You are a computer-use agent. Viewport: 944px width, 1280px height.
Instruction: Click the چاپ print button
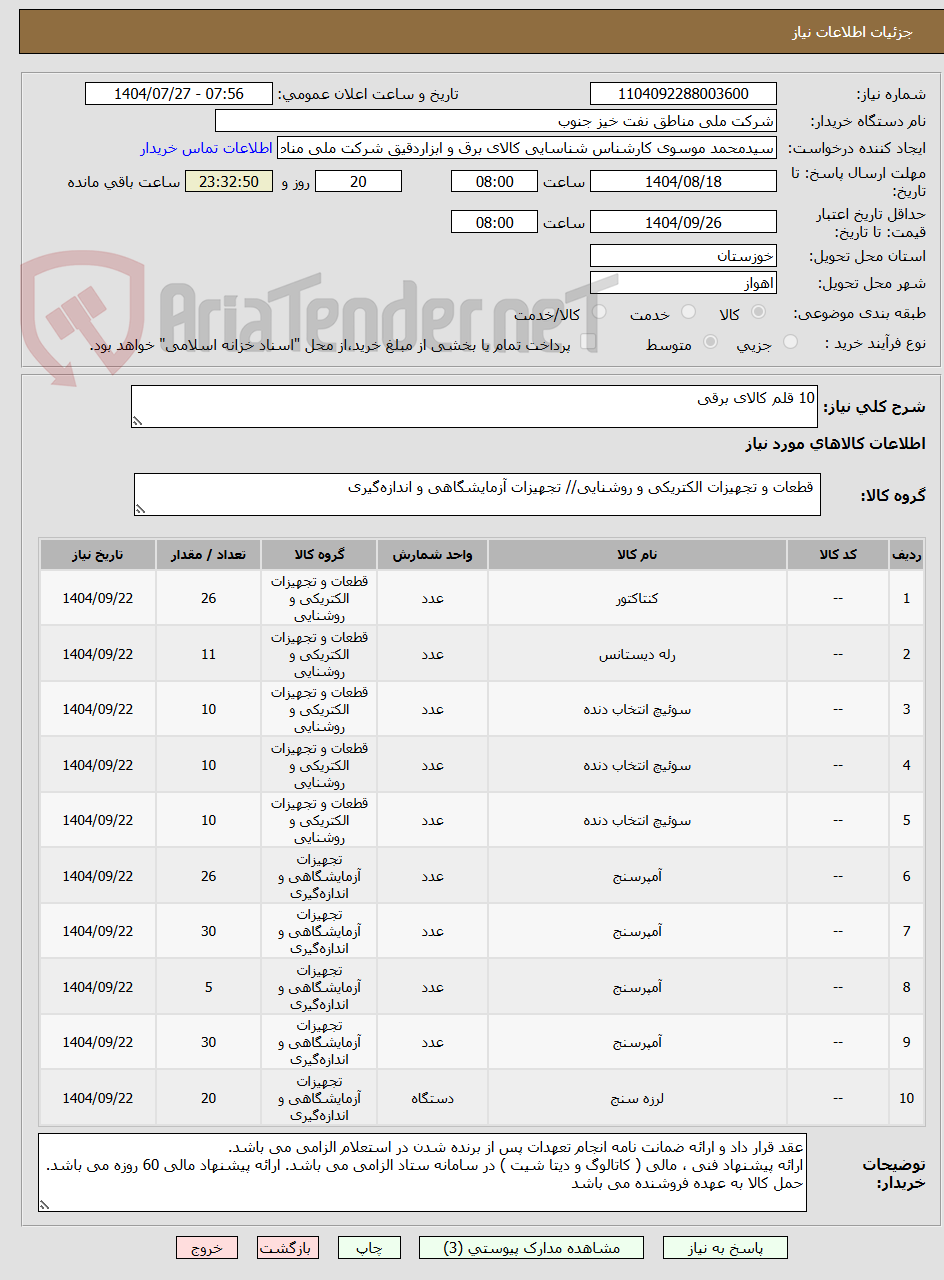pos(369,1248)
